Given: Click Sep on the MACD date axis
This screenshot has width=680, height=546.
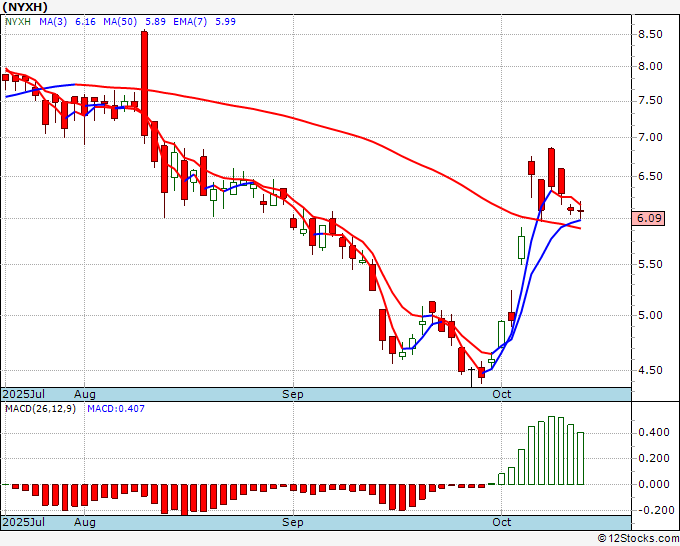Looking at the screenshot, I should [x=293, y=522].
